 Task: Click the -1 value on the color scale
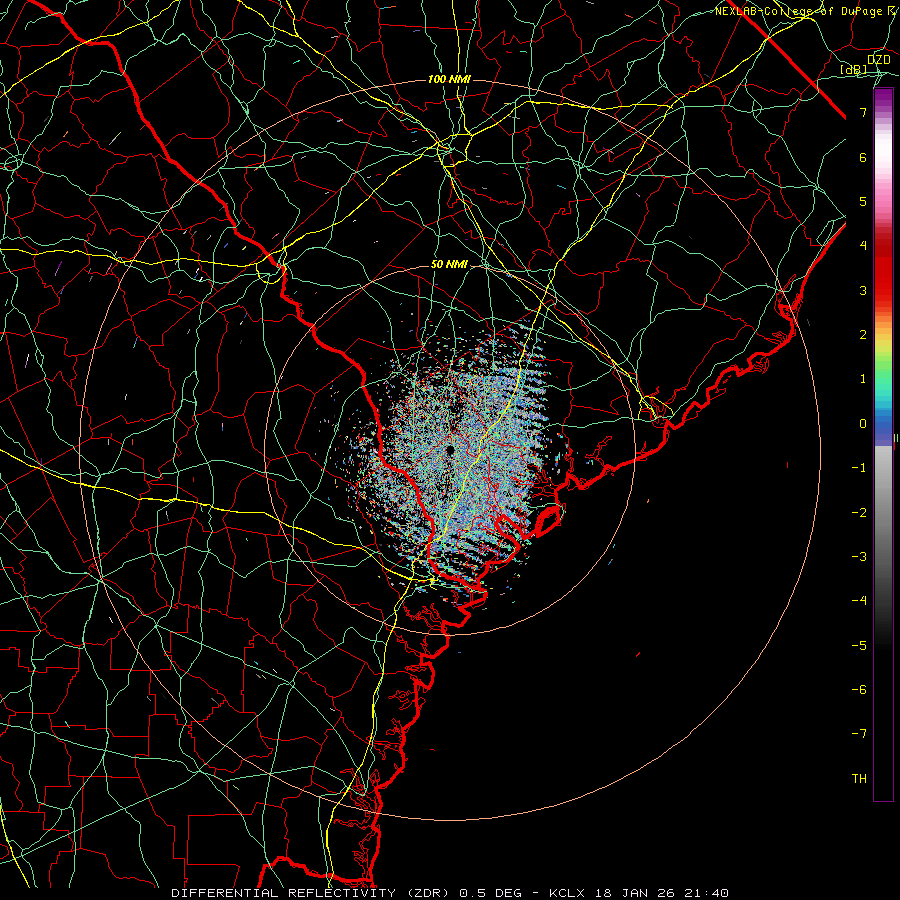coord(859,468)
